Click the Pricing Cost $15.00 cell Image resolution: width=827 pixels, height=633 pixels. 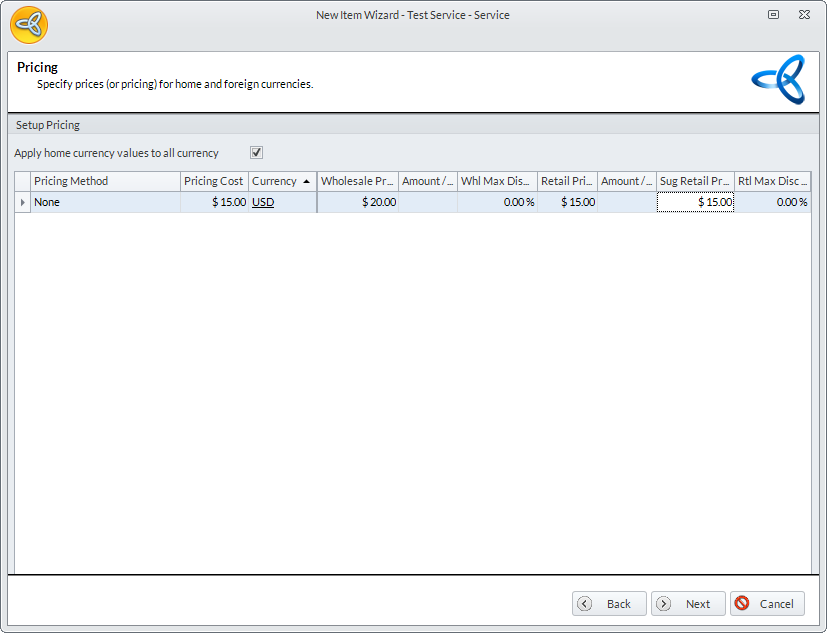coord(214,202)
